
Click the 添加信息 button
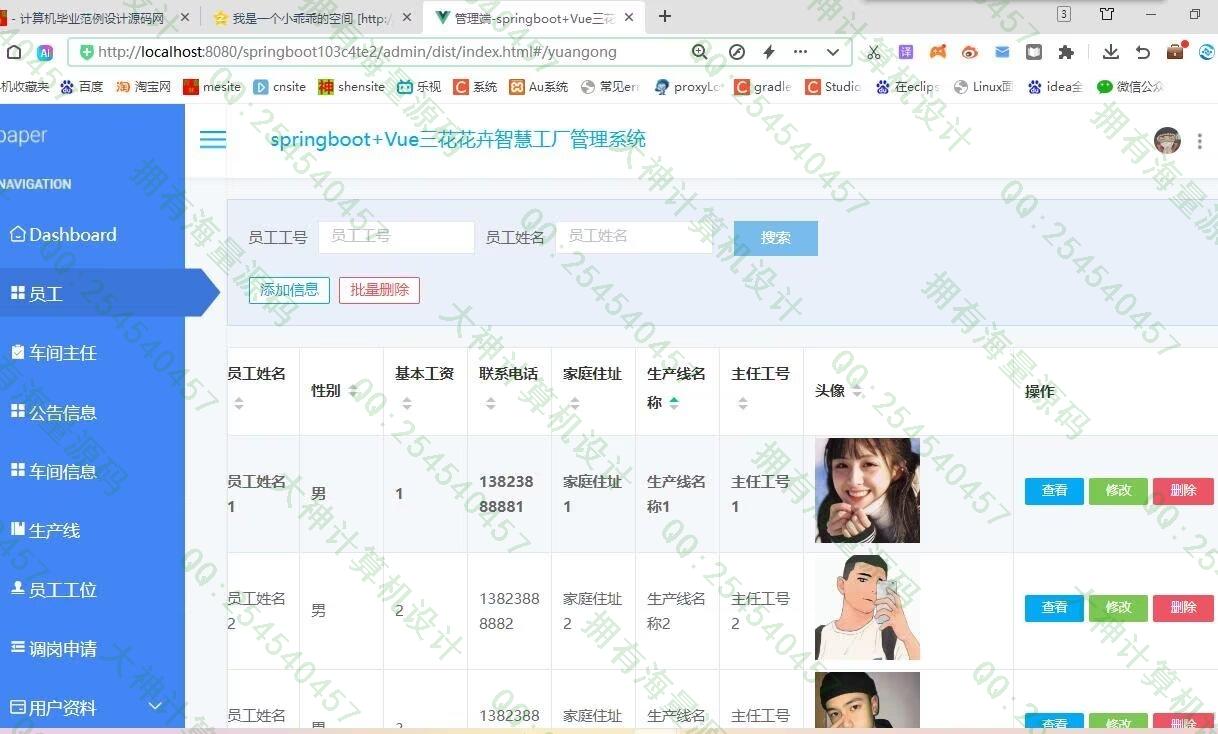pyautogui.click(x=289, y=290)
